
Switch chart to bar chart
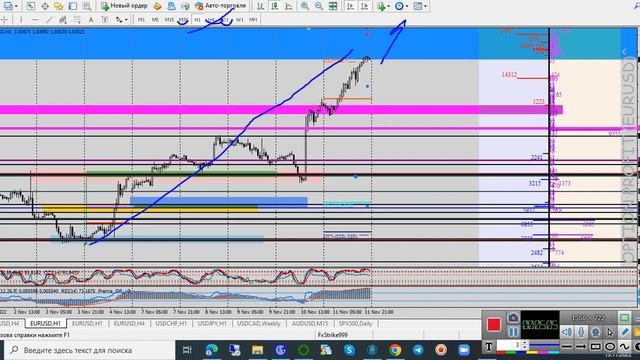[x=260, y=6]
